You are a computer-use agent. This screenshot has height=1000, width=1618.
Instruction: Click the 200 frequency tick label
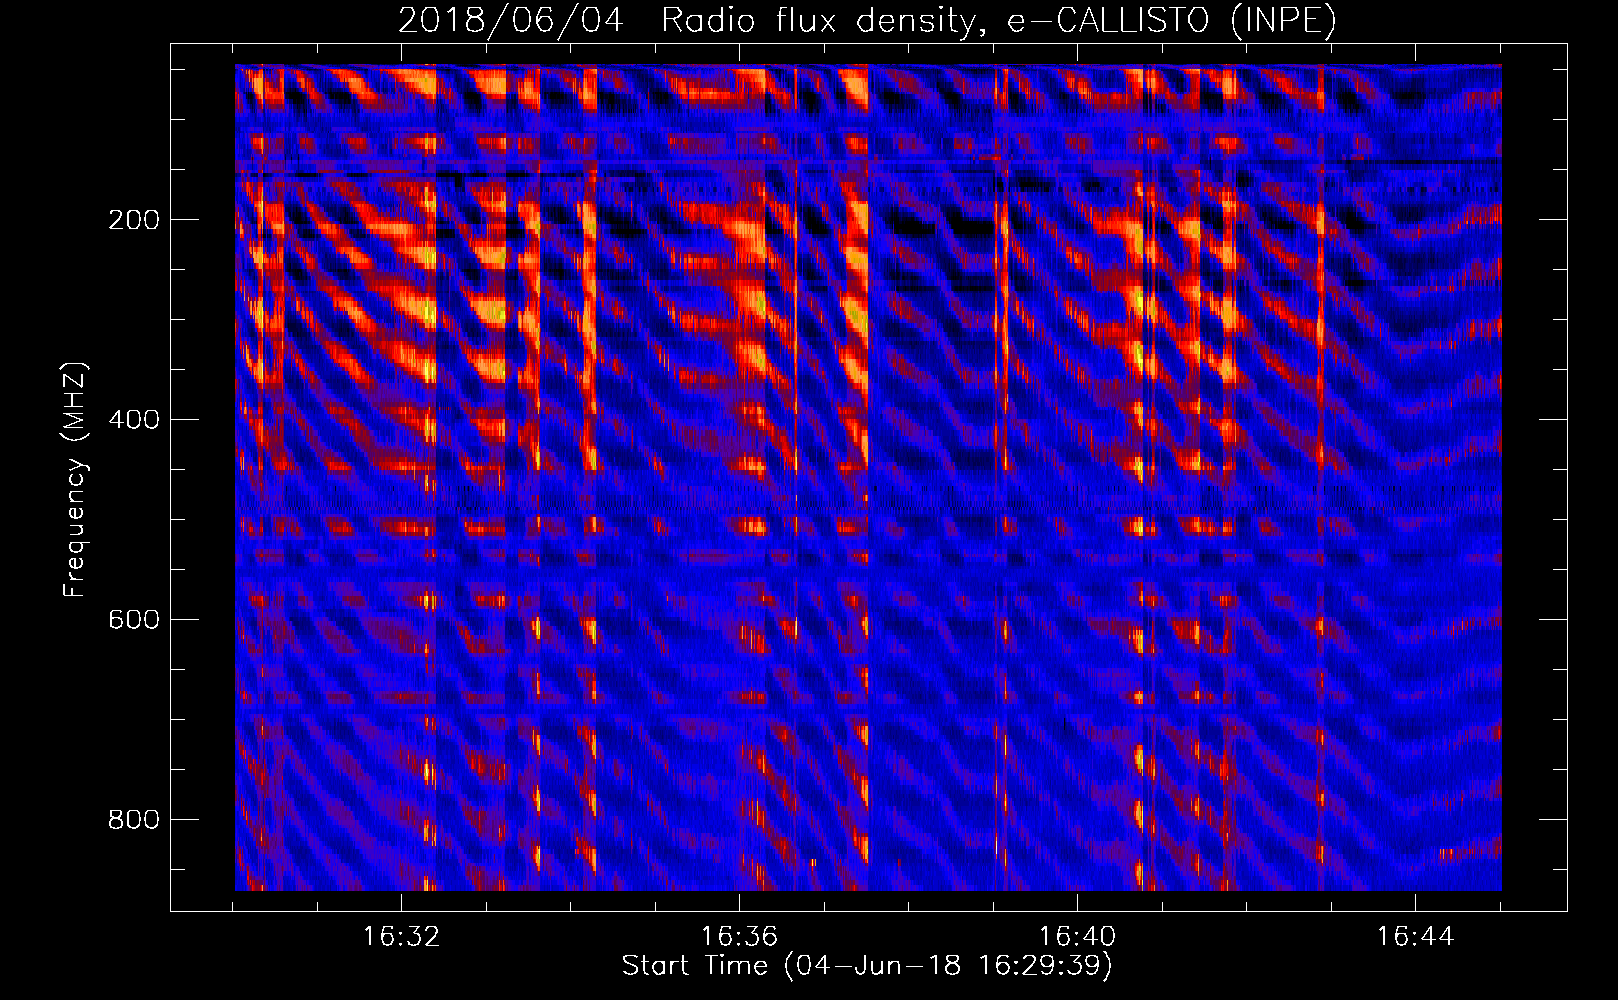[134, 220]
